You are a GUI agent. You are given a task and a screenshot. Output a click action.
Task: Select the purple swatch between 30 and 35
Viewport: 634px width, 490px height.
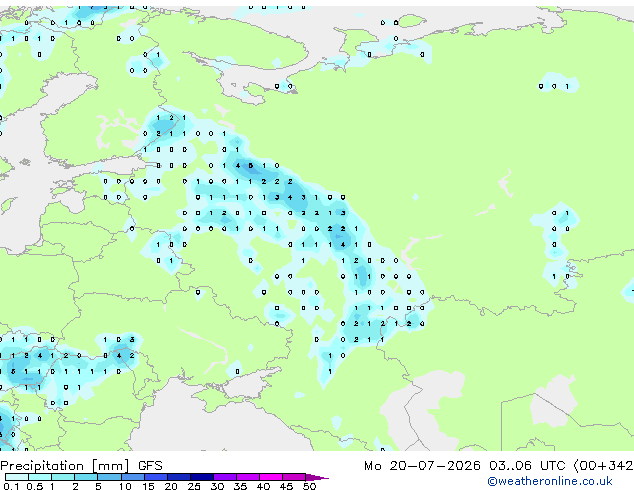click(x=224, y=477)
